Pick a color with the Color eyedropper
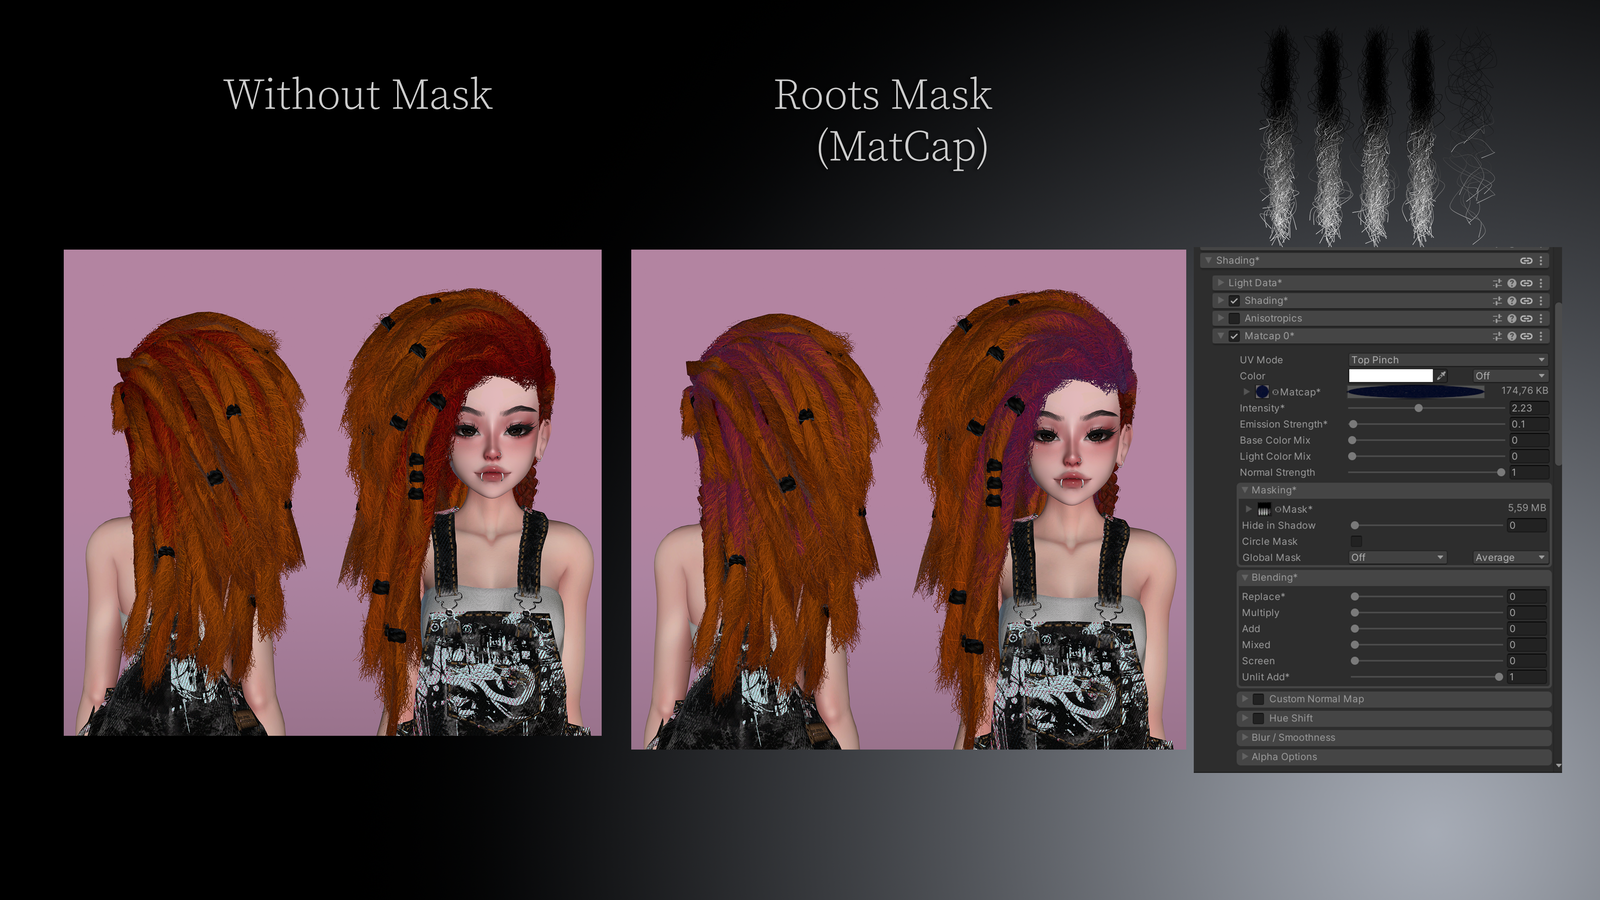The image size is (1600, 900). coord(1441,376)
